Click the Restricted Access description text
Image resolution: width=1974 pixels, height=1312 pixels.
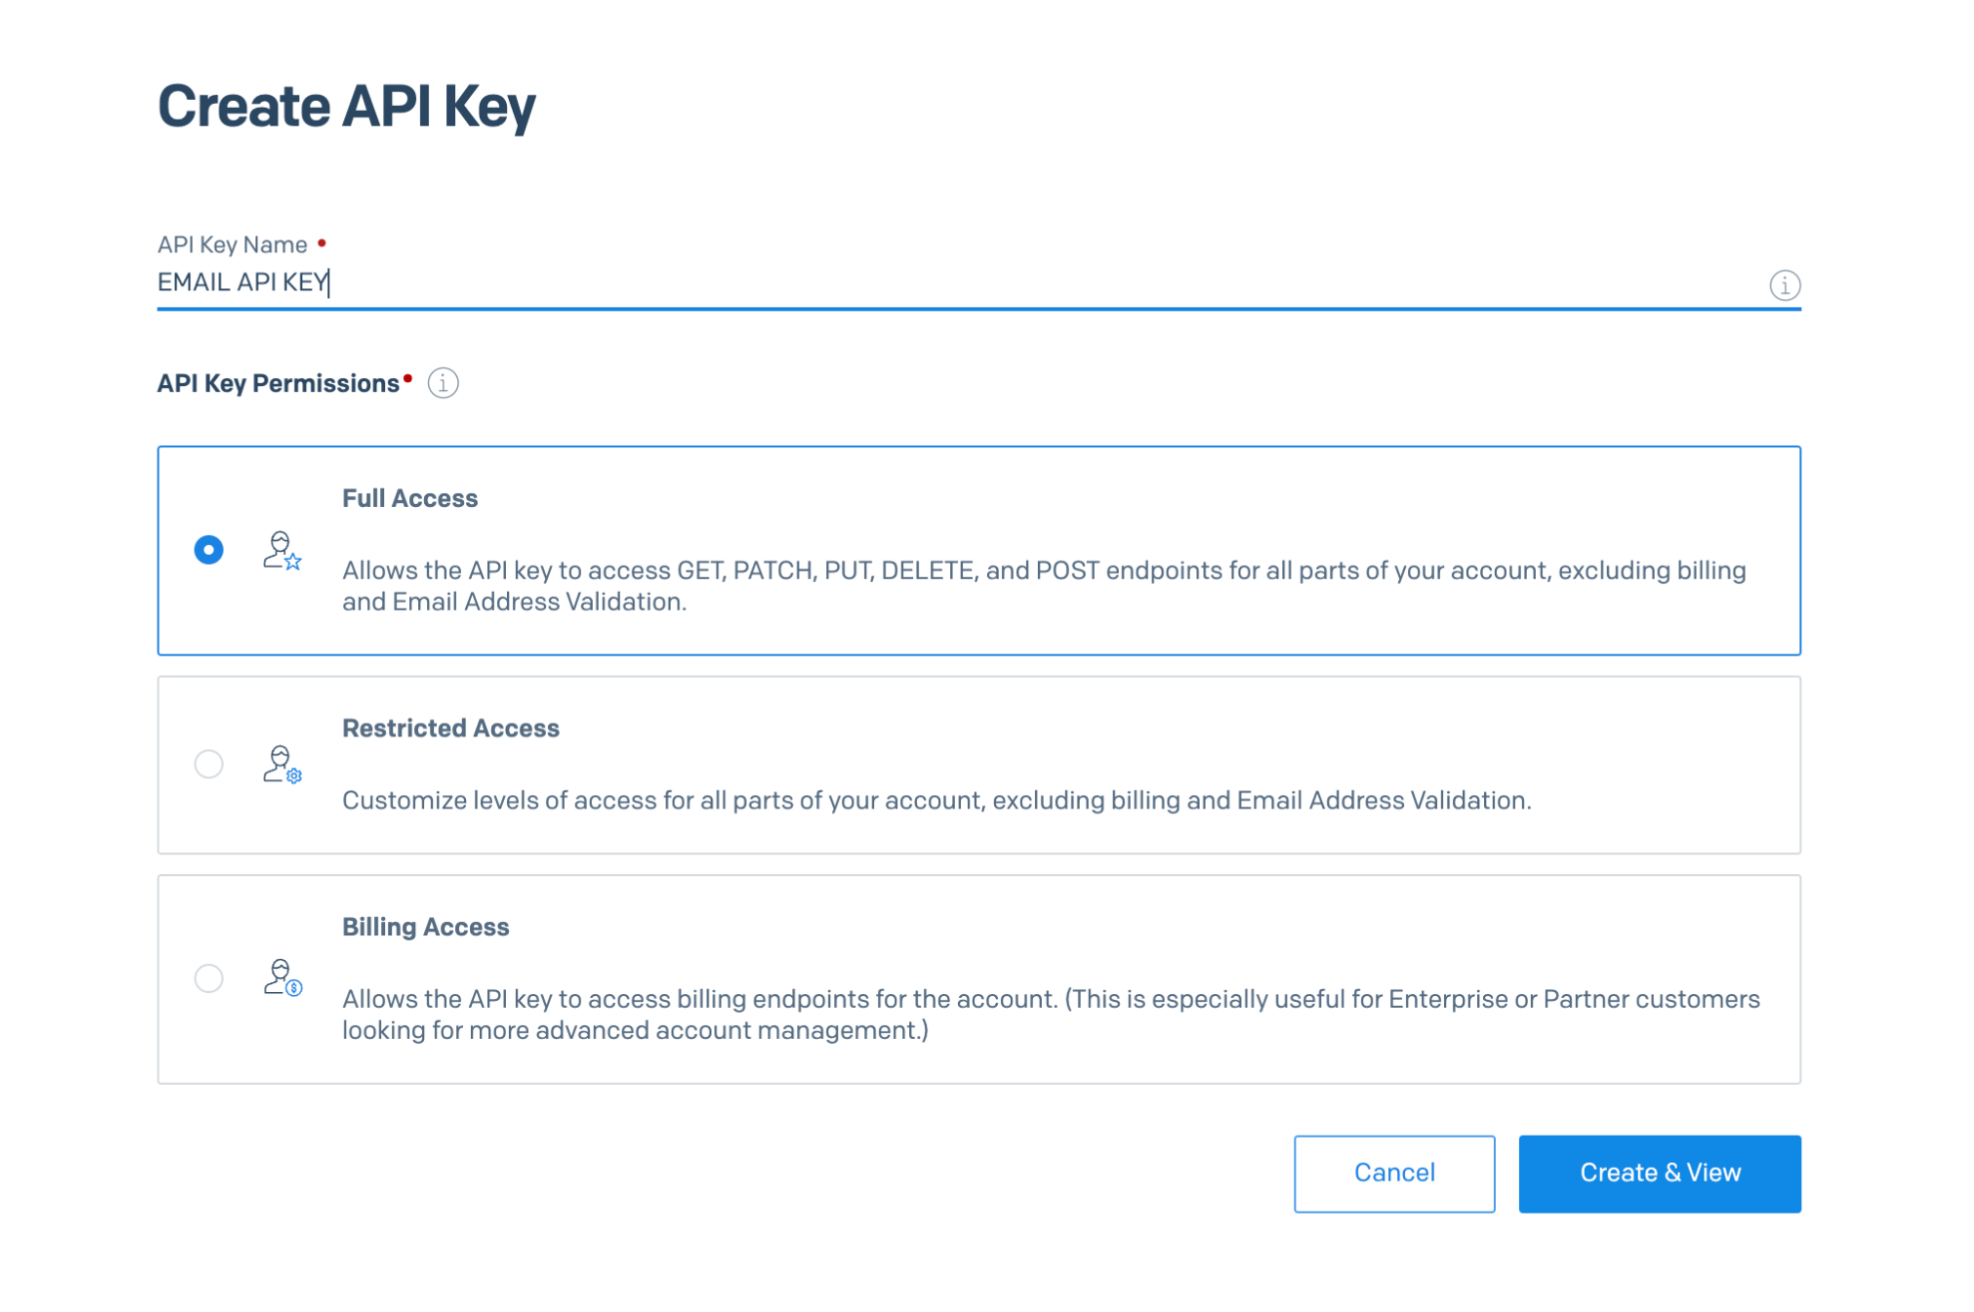pos(936,800)
